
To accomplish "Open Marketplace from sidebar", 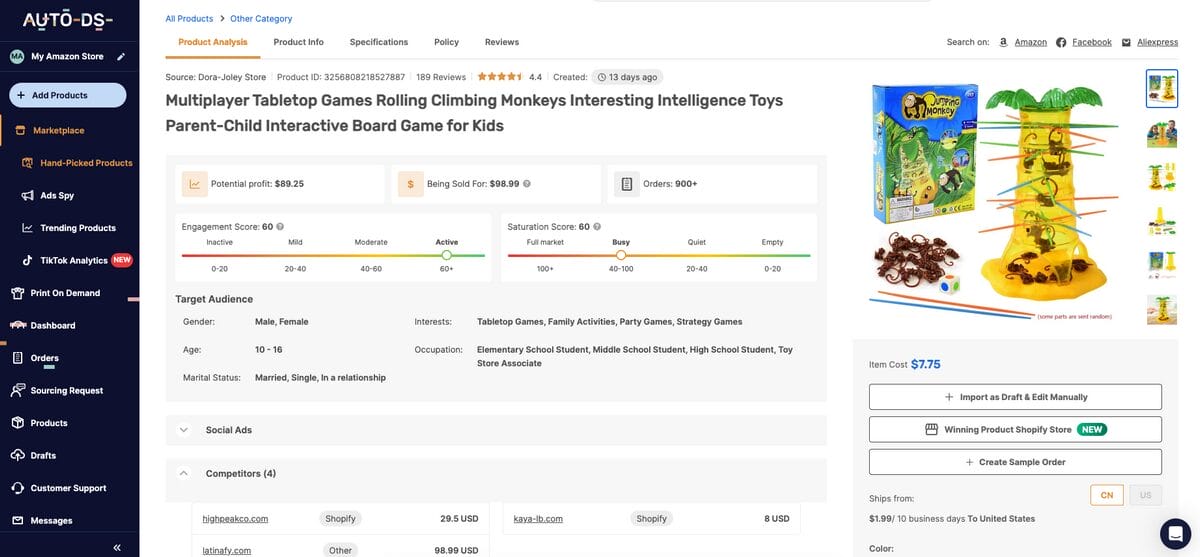I will [58, 130].
